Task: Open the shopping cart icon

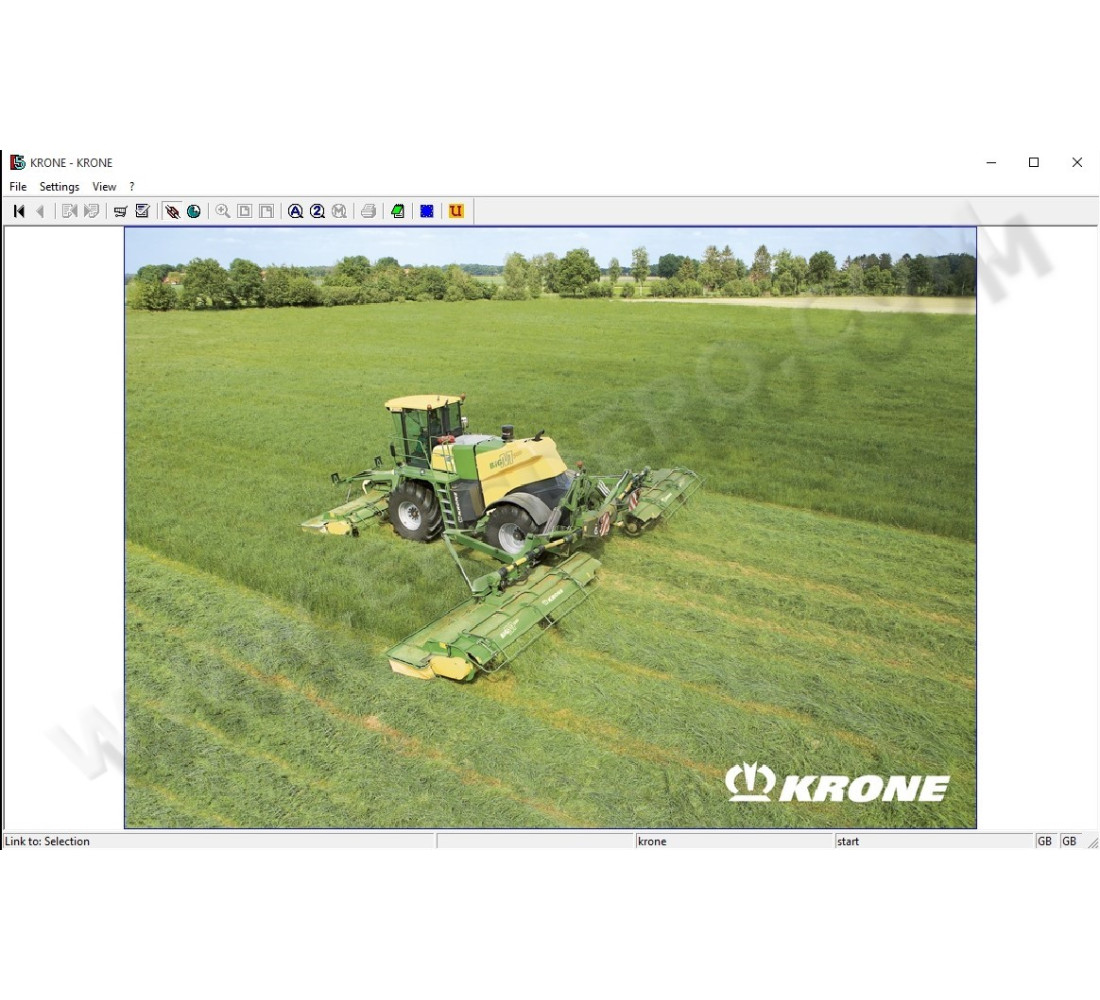Action: (119, 210)
